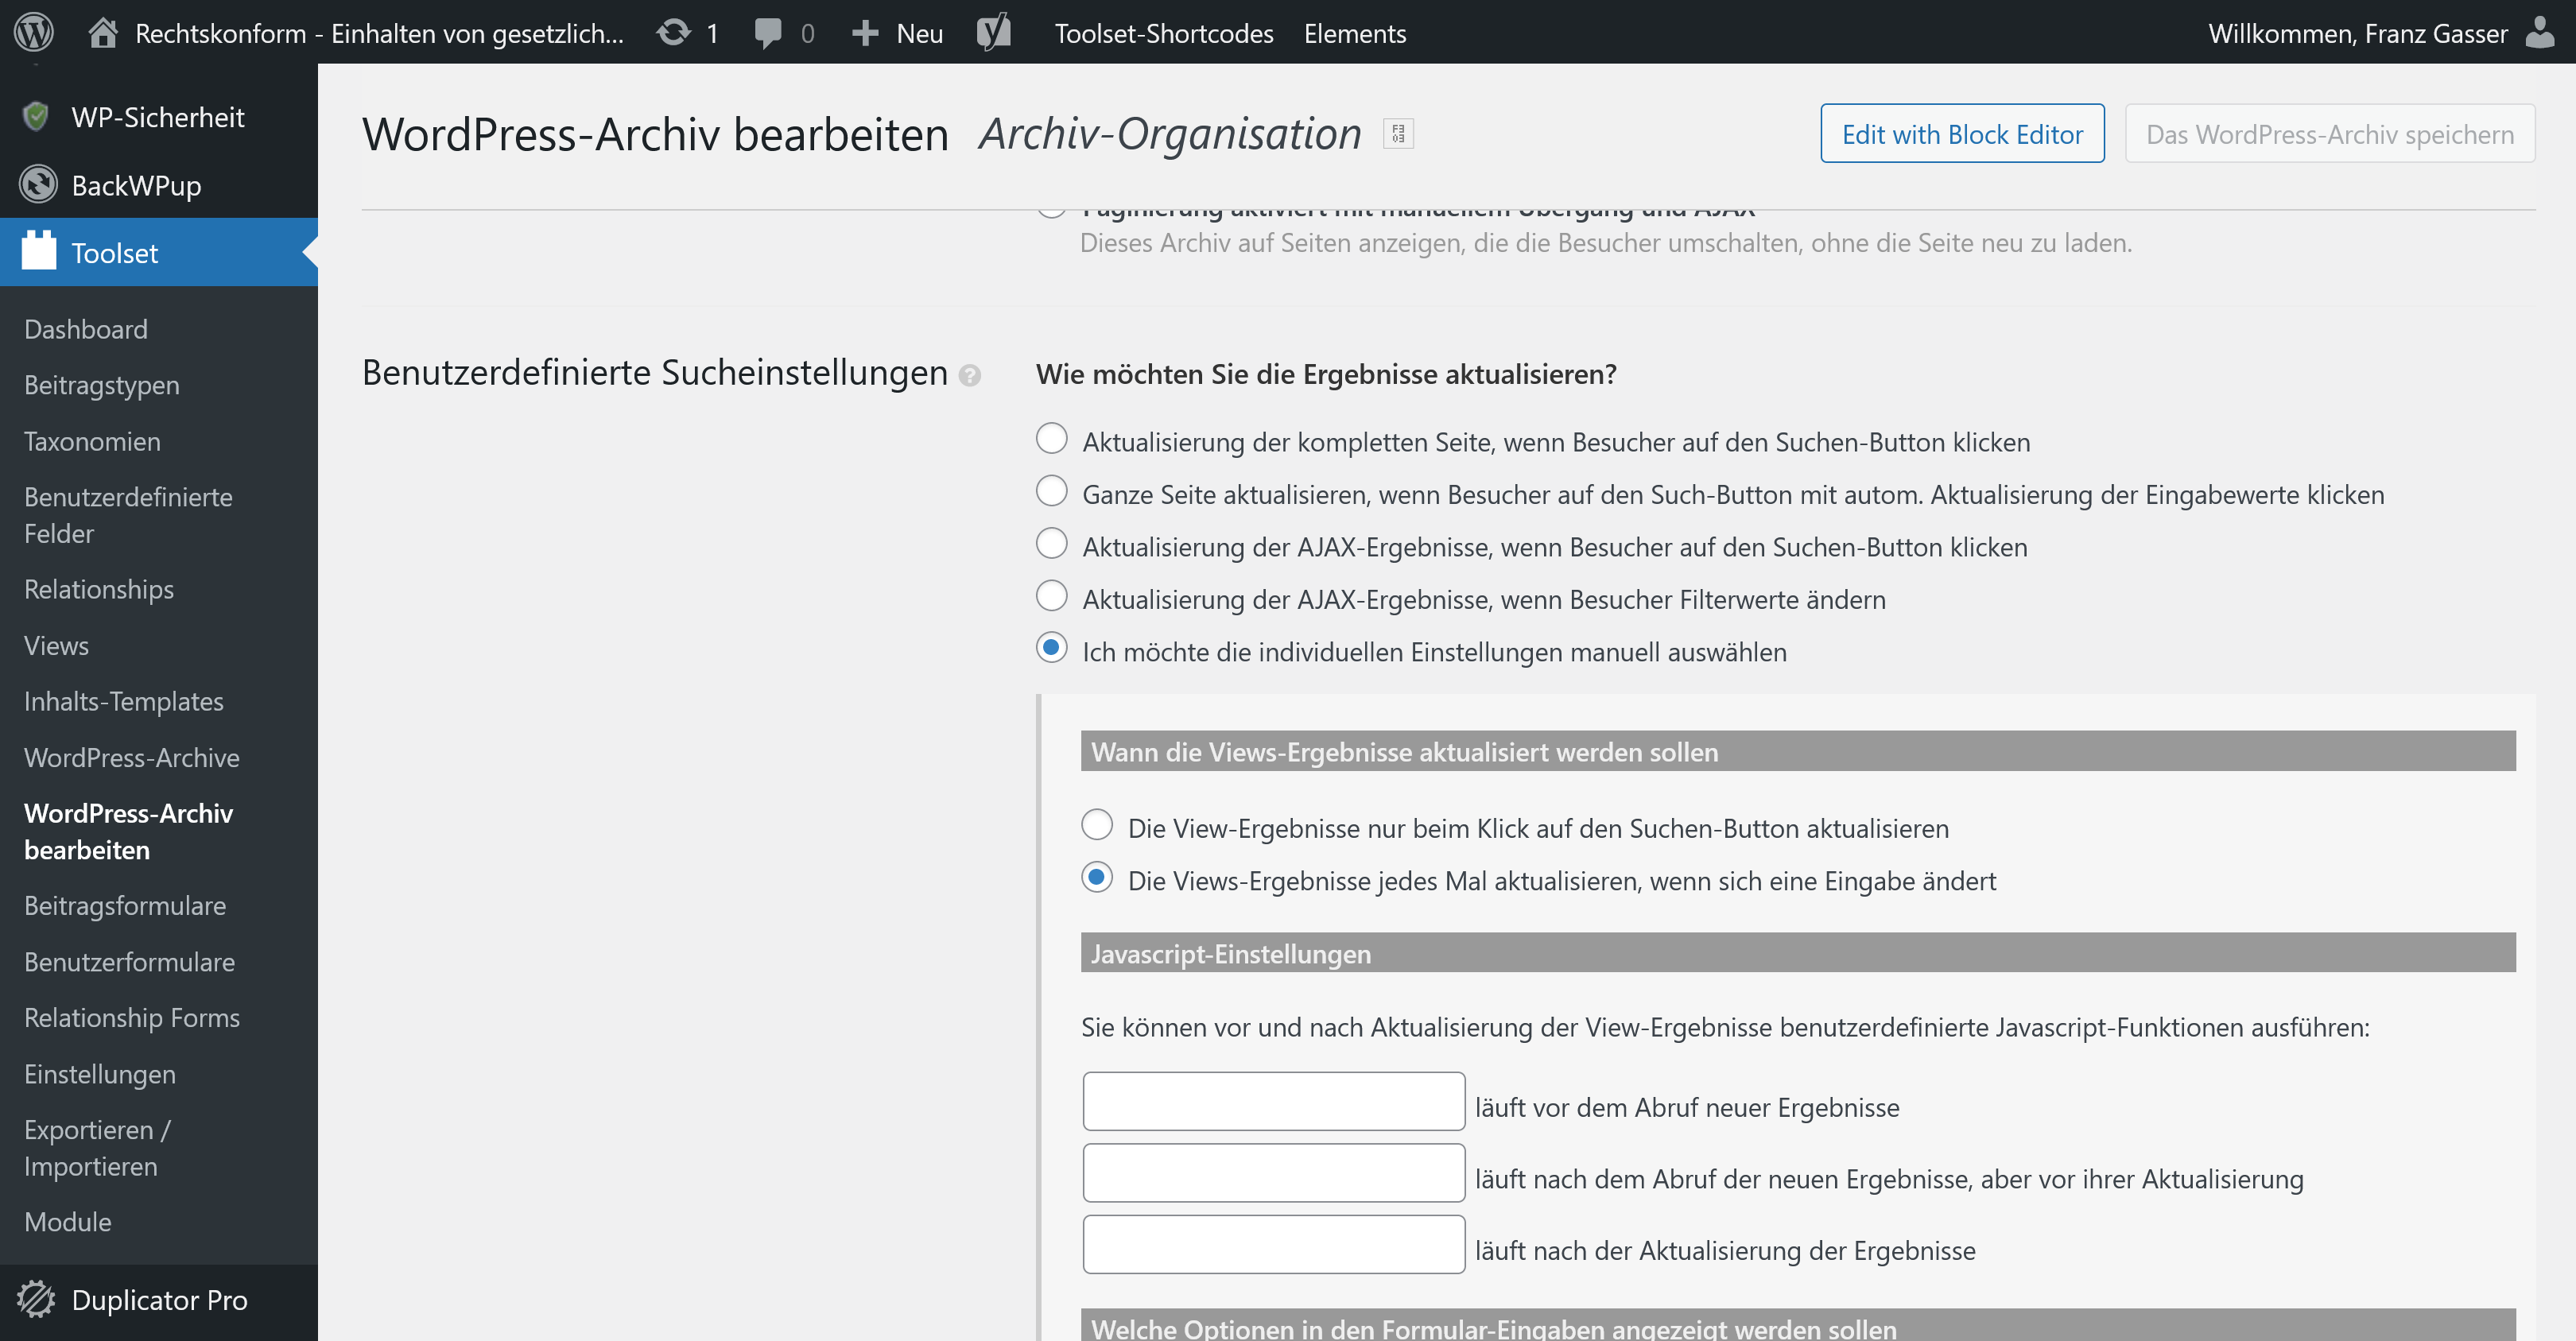Click 'Wann die Views-Ergebnisse aktualisiert werden sollen' heading
This screenshot has width=2576, height=1341.
click(x=1404, y=751)
